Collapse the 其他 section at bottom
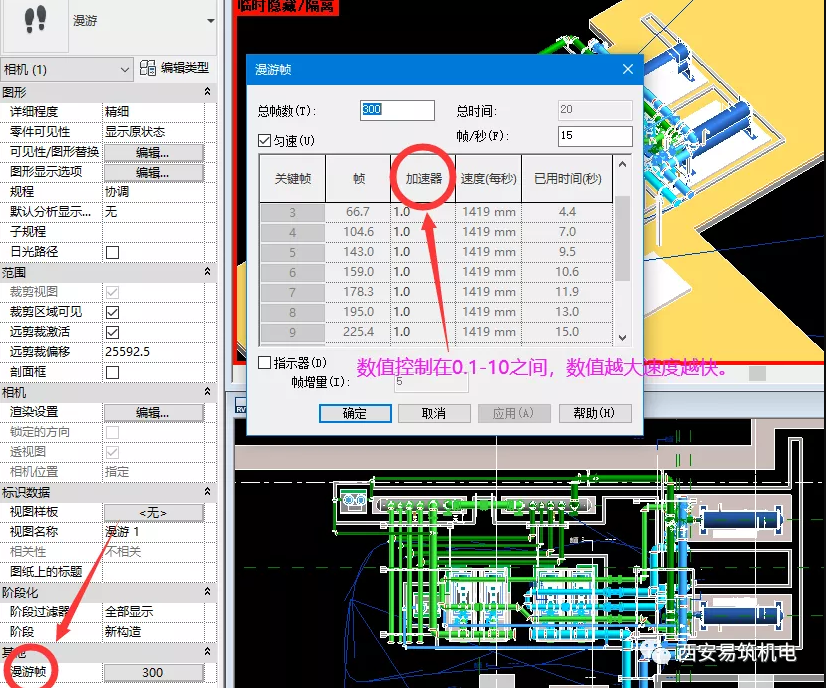 coord(208,652)
